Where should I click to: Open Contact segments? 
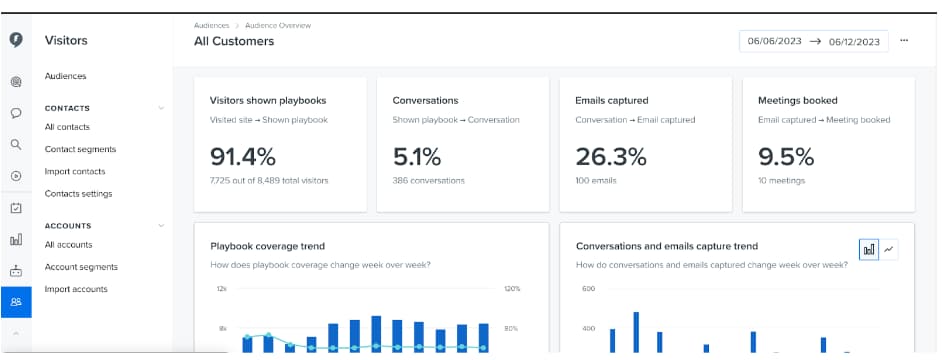(80, 150)
